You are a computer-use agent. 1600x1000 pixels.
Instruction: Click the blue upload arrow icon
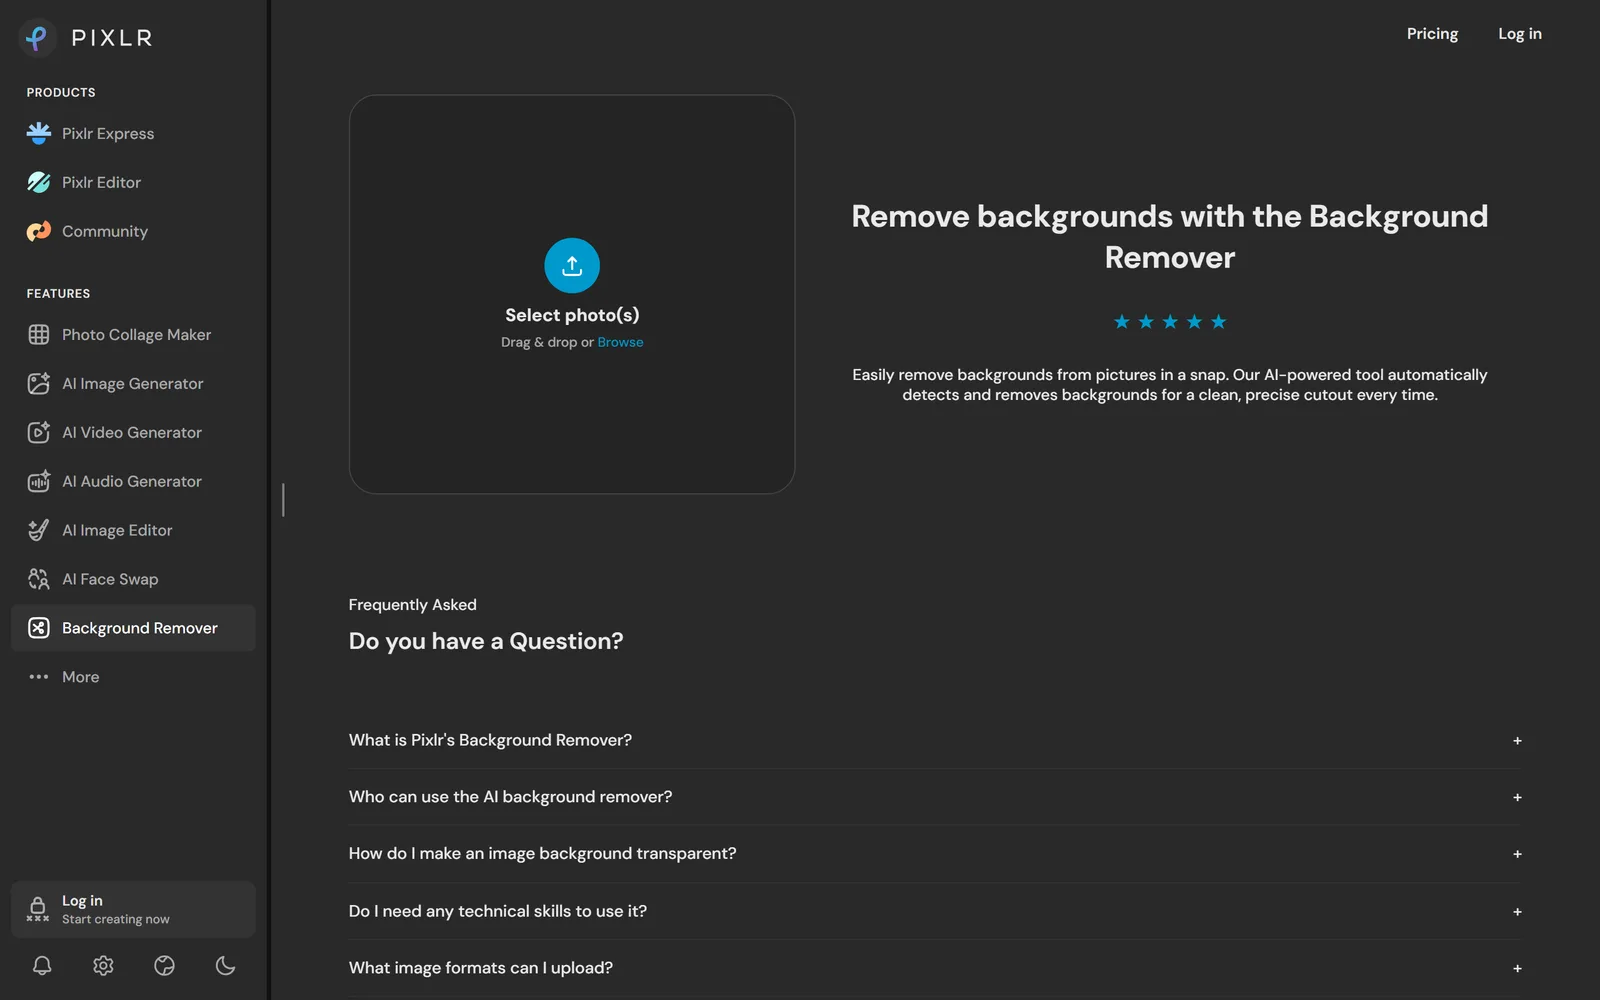tap(572, 265)
